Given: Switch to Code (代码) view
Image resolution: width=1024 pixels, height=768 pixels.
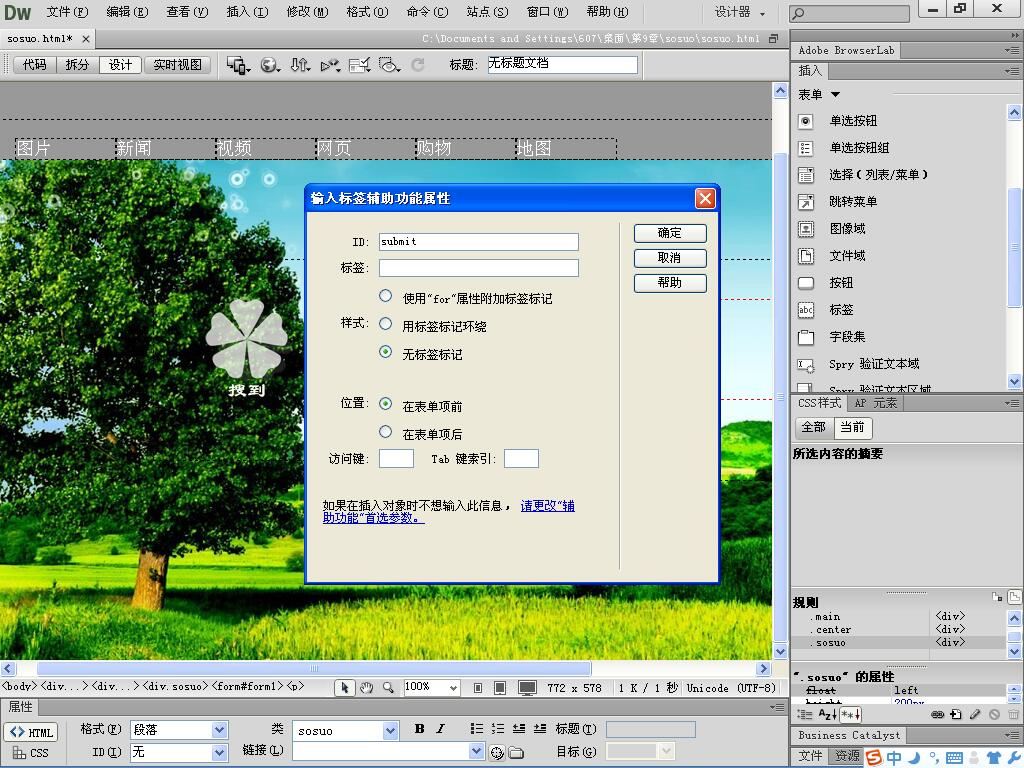Looking at the screenshot, I should (x=35, y=65).
